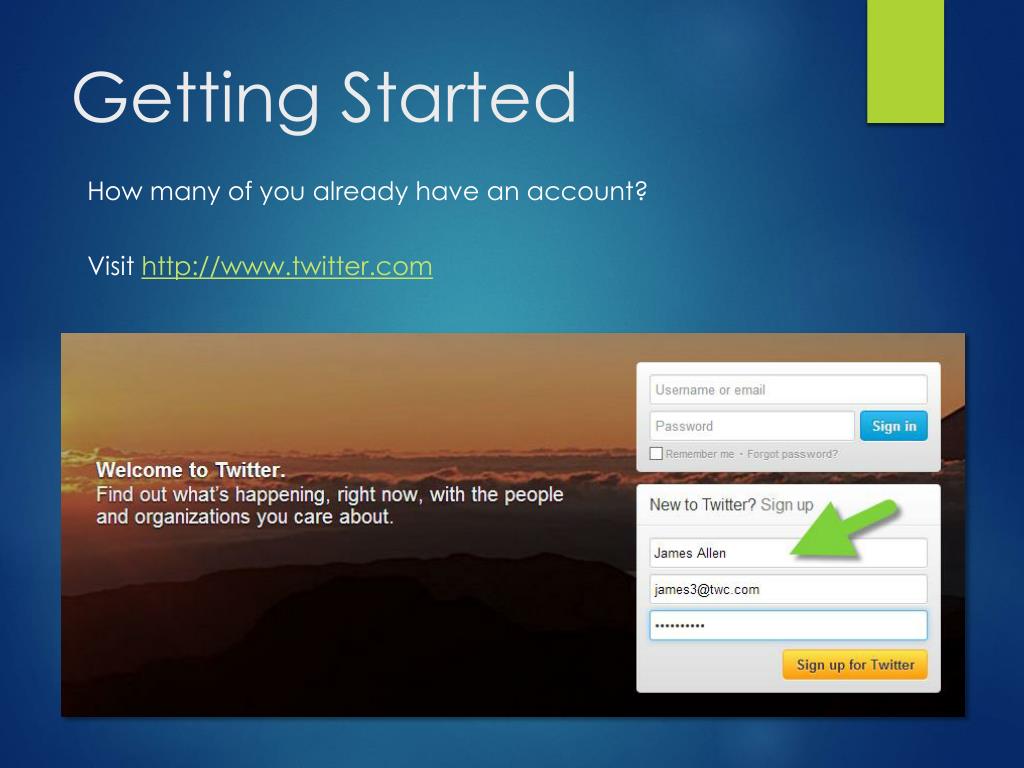Image resolution: width=1024 pixels, height=768 pixels.
Task: Focus the sign-up password field with dots
Action: (x=788, y=625)
